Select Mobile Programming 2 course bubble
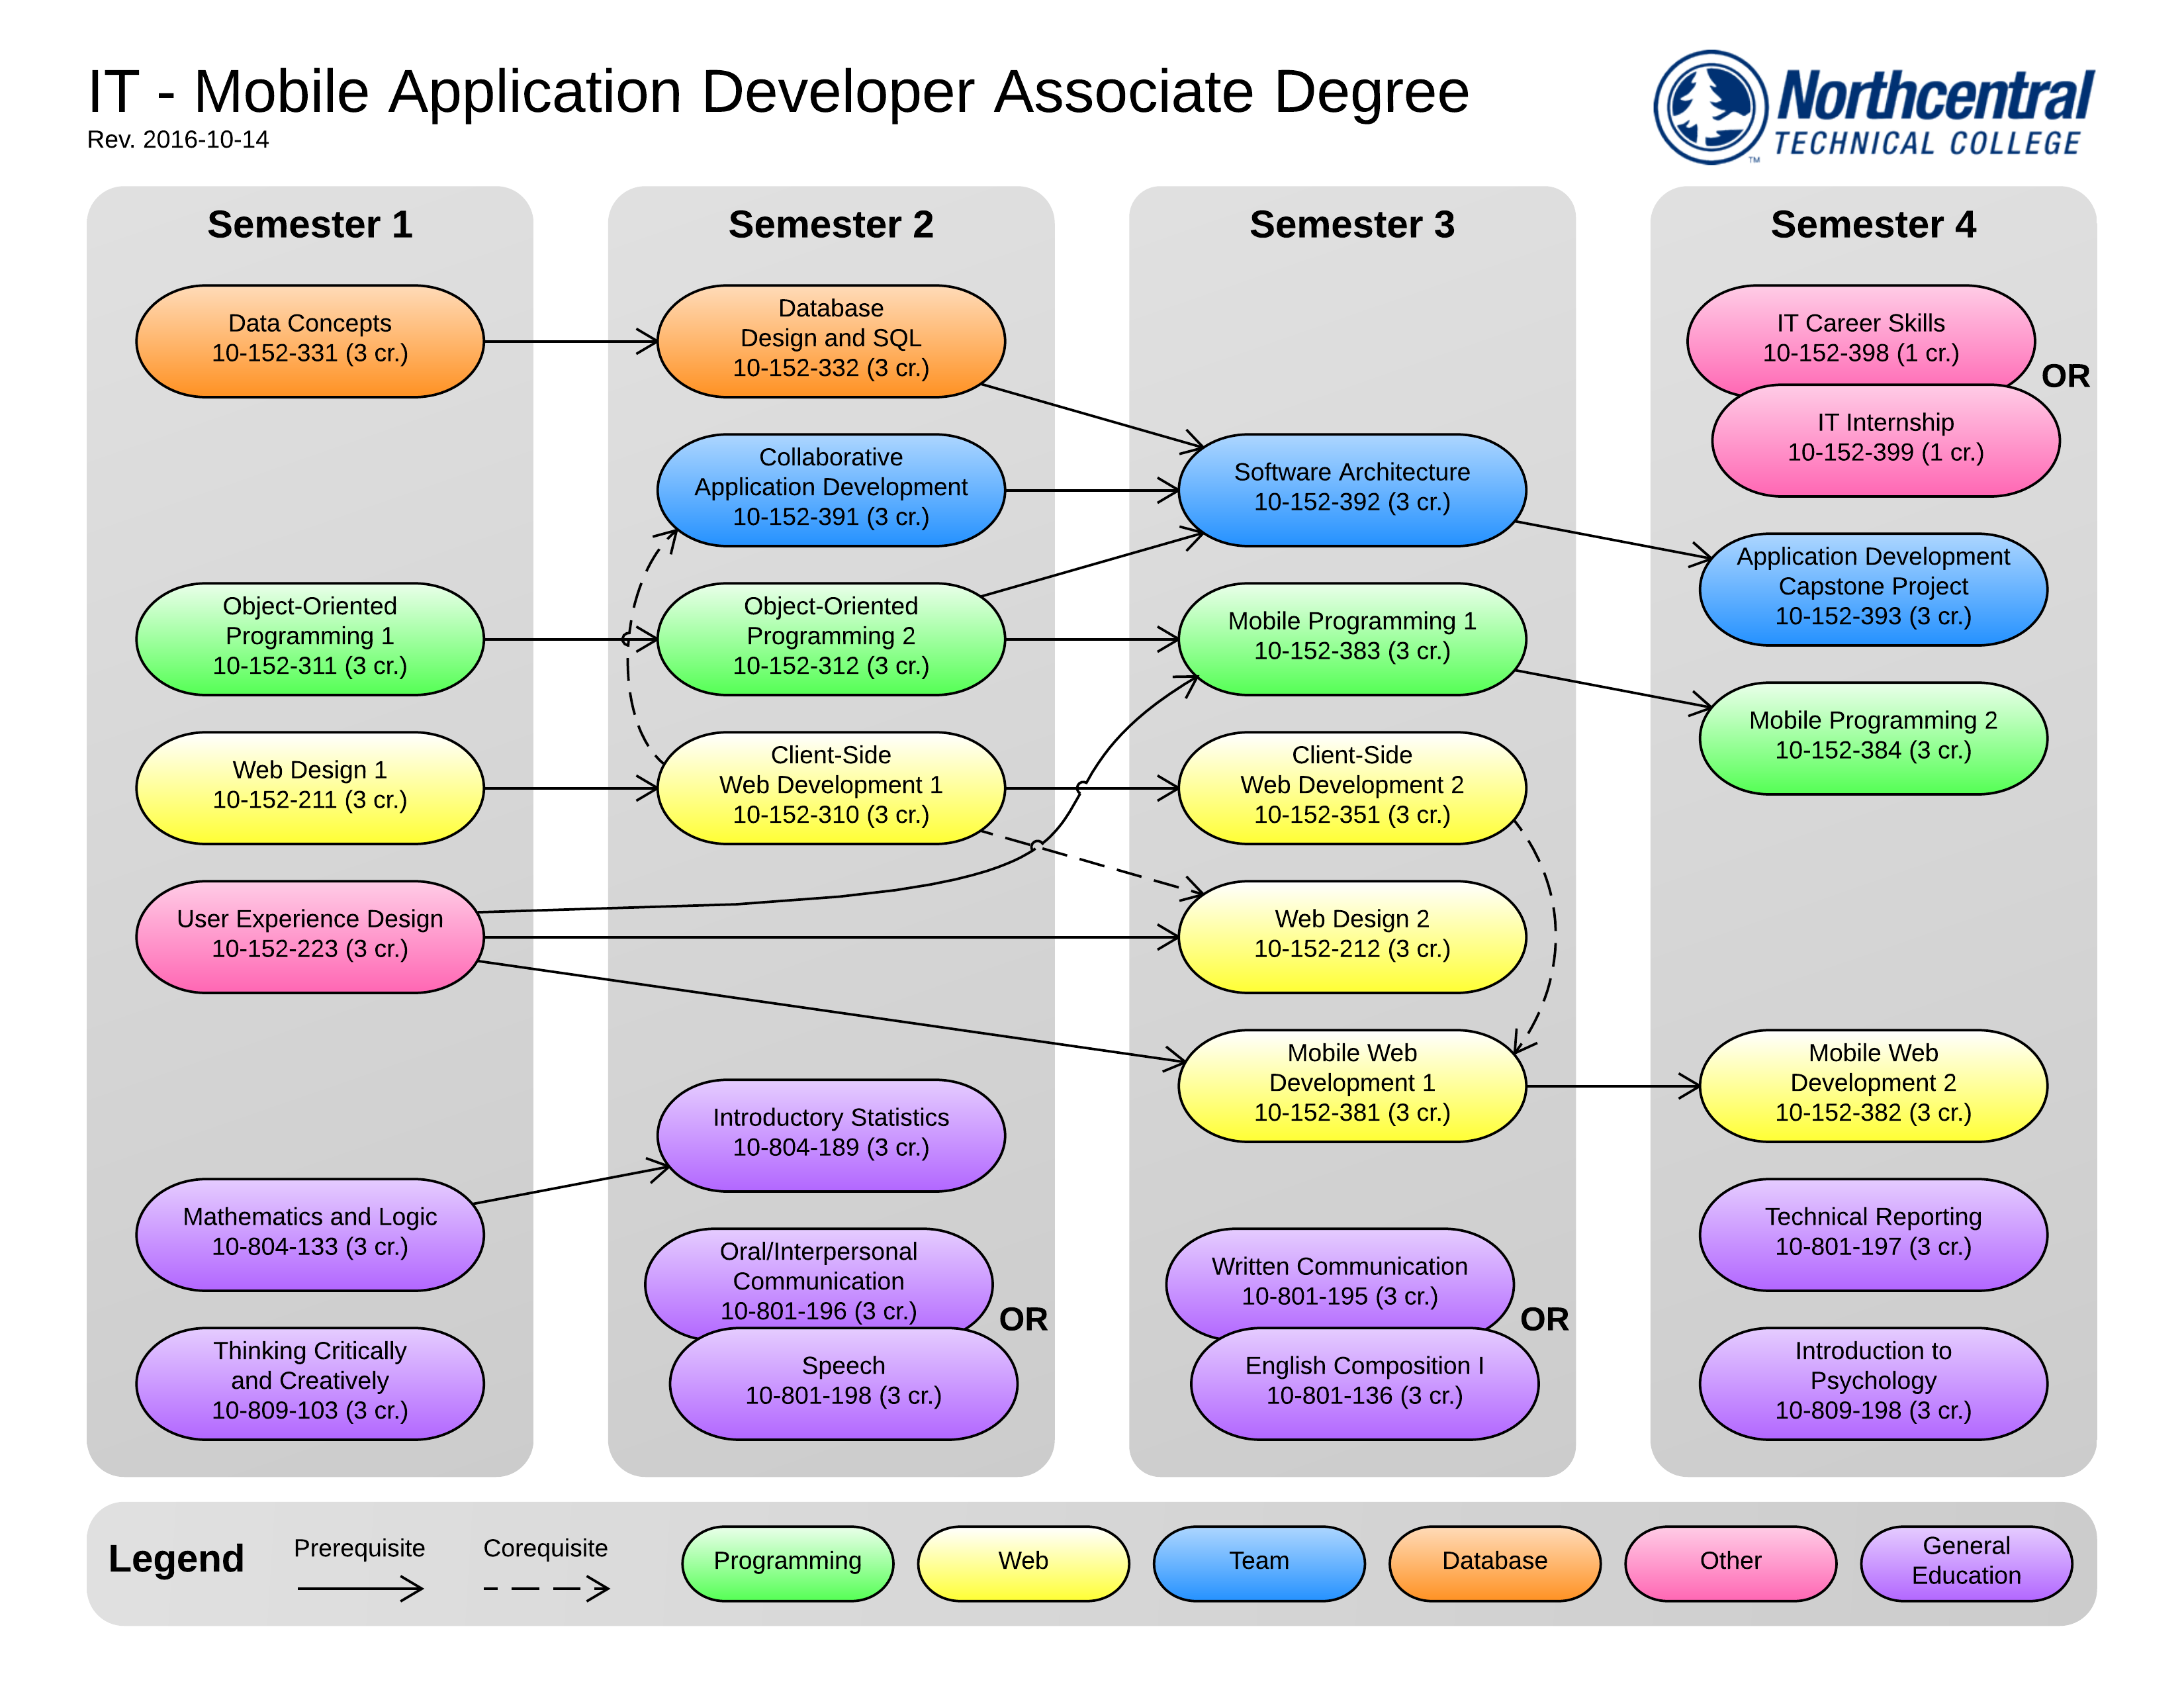The image size is (2184, 1688). tap(1872, 737)
